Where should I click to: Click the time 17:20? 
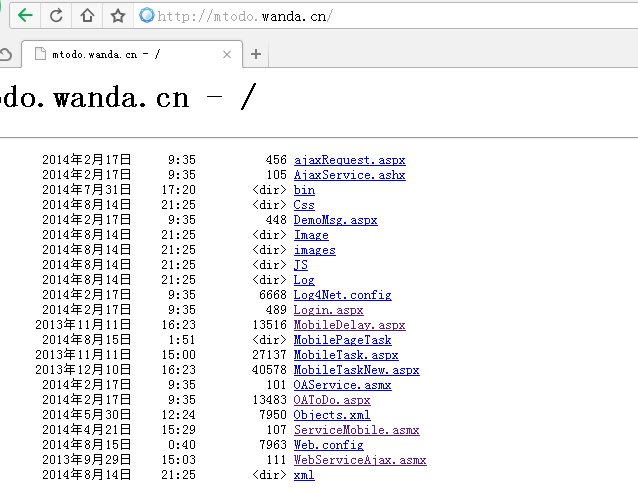pos(178,190)
